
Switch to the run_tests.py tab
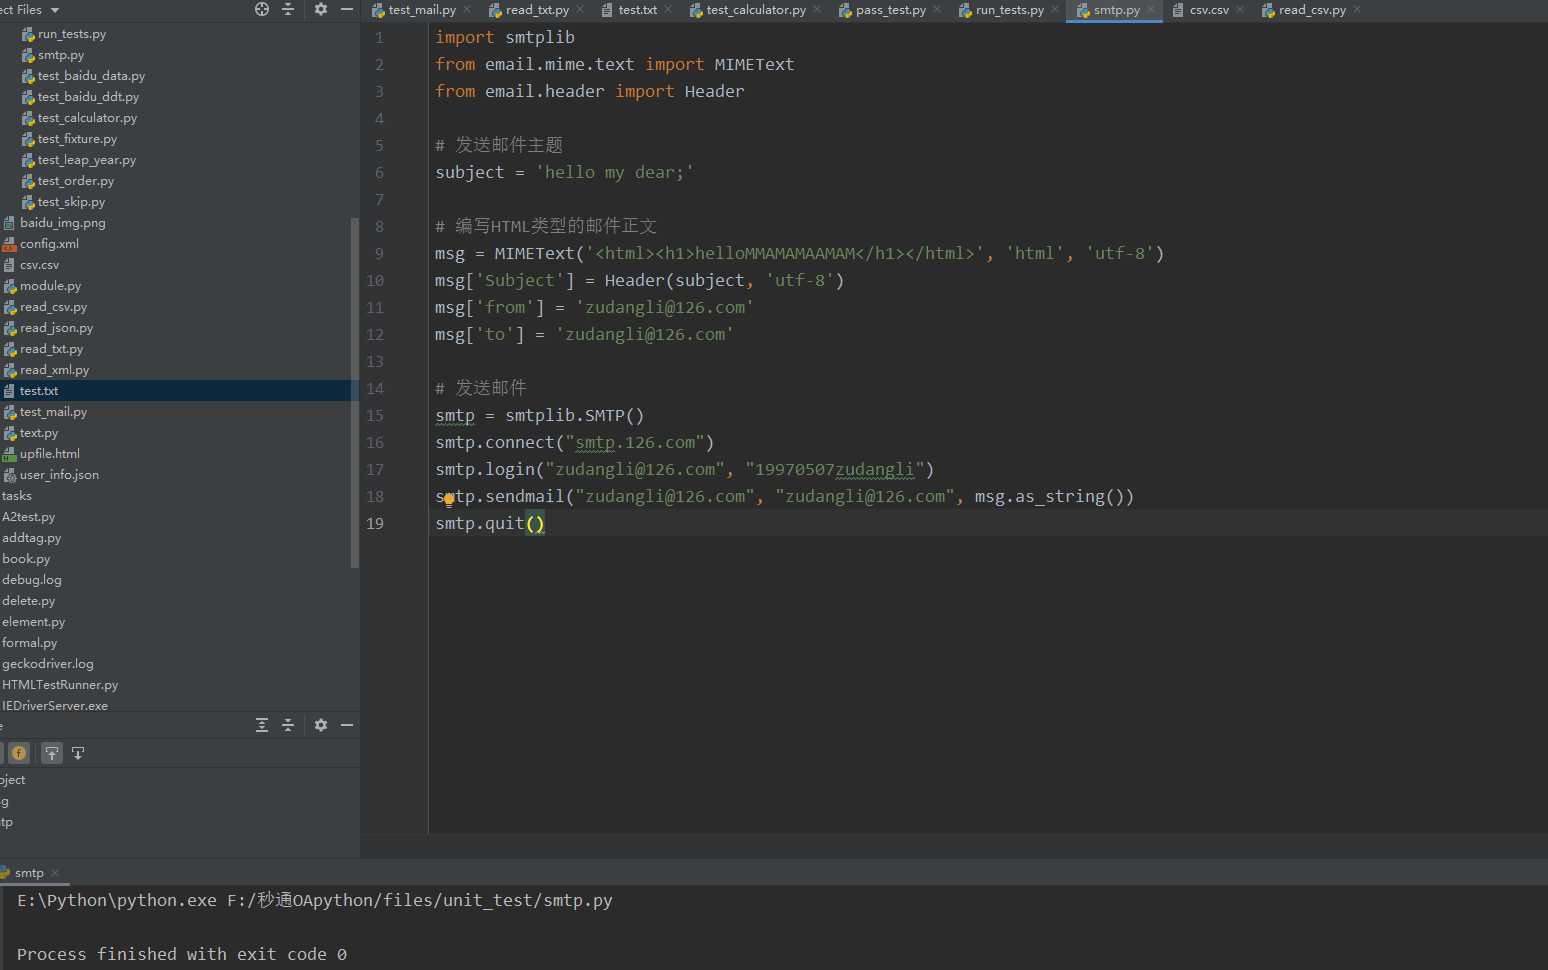click(1009, 10)
